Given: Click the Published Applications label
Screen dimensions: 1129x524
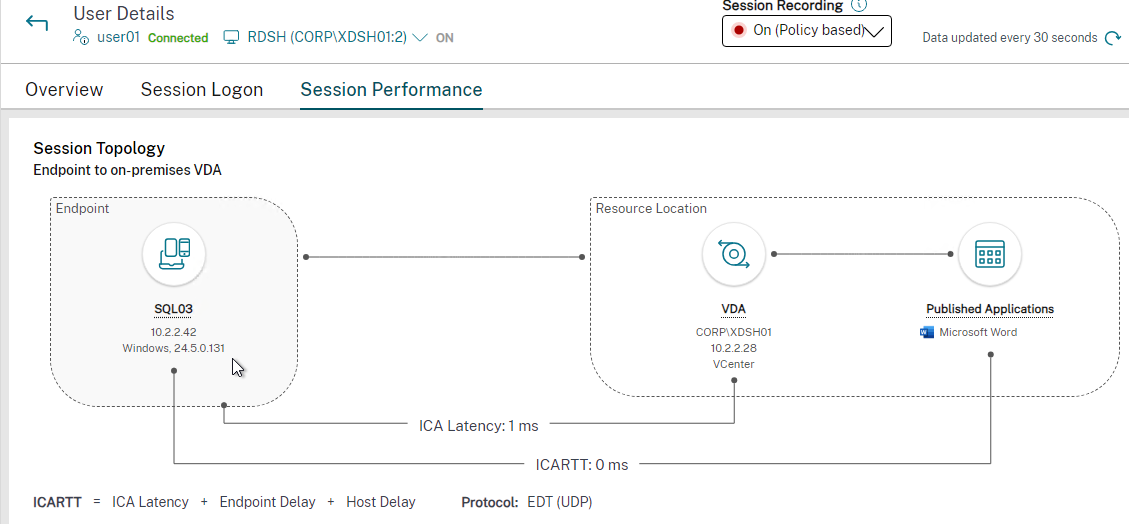Looking at the screenshot, I should (989, 310).
